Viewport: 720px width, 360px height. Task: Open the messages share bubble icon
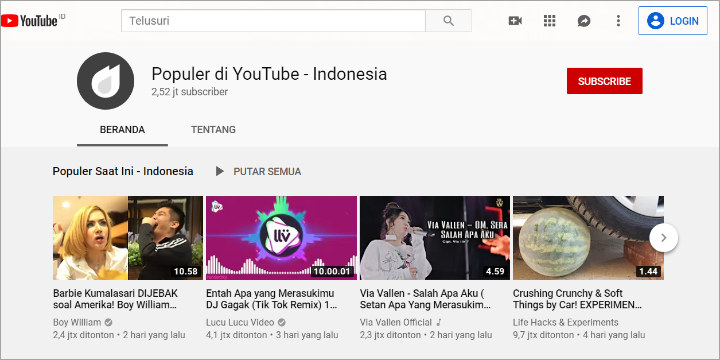click(584, 21)
